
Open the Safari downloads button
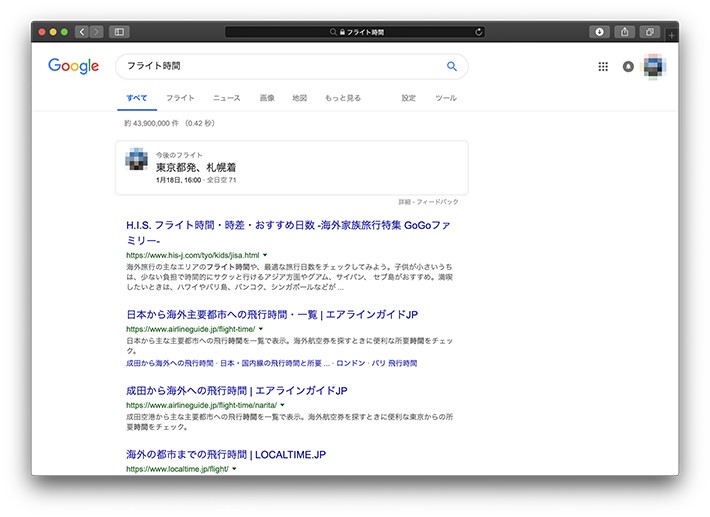click(600, 32)
